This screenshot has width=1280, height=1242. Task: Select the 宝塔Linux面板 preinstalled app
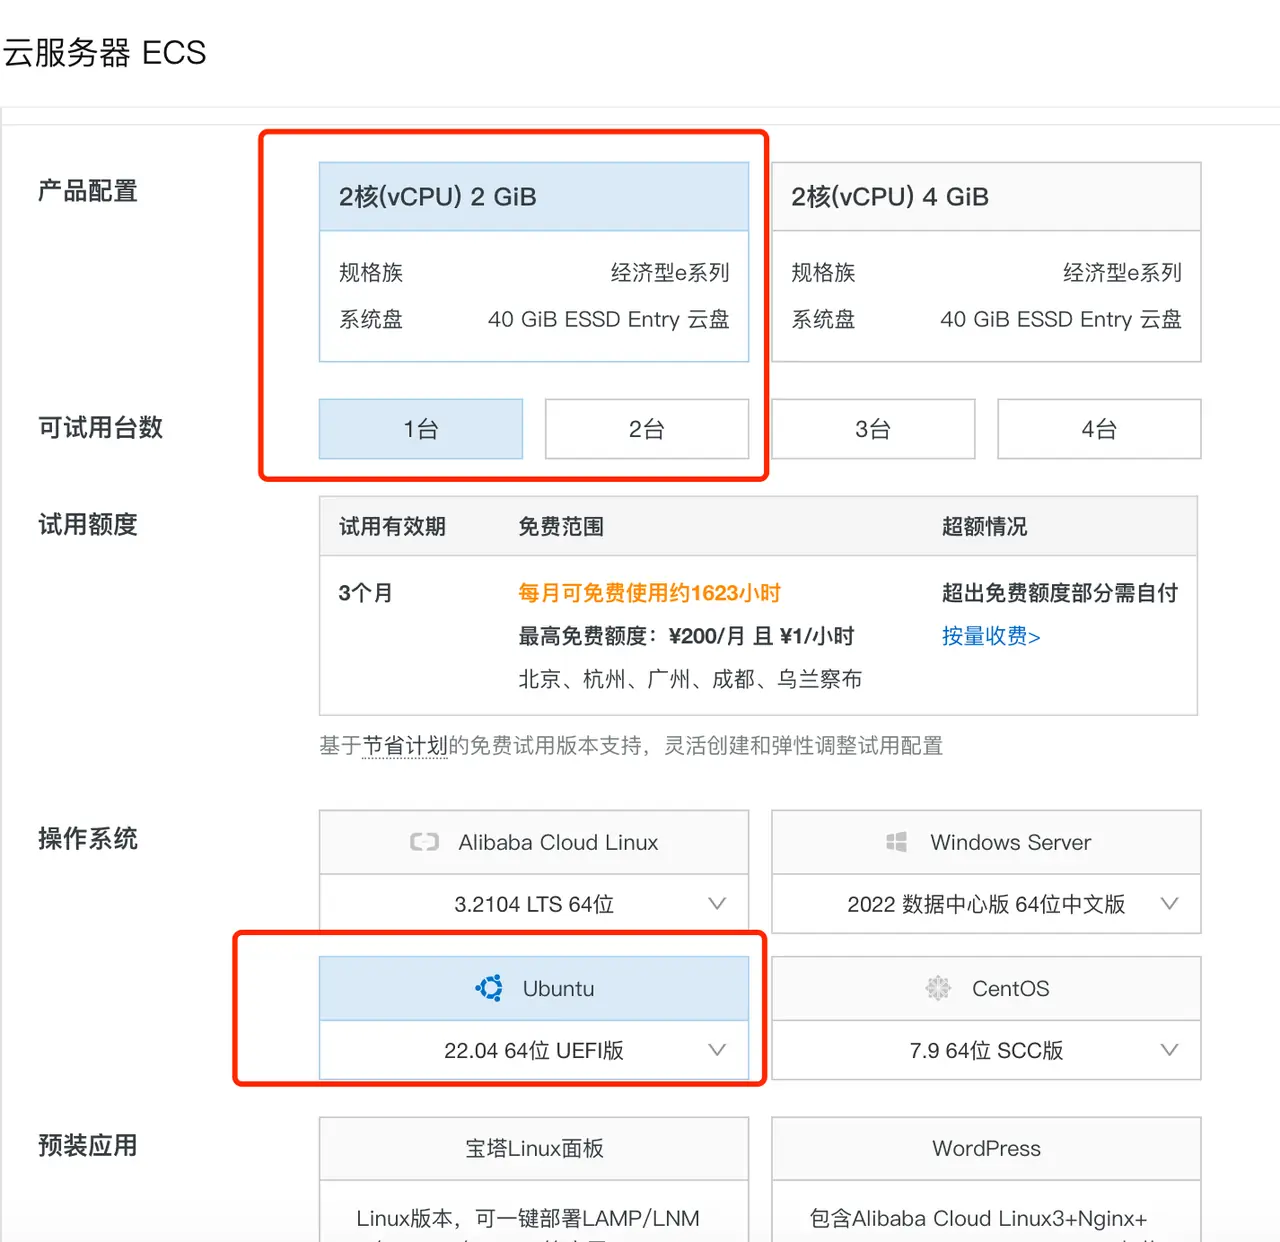click(x=533, y=1148)
